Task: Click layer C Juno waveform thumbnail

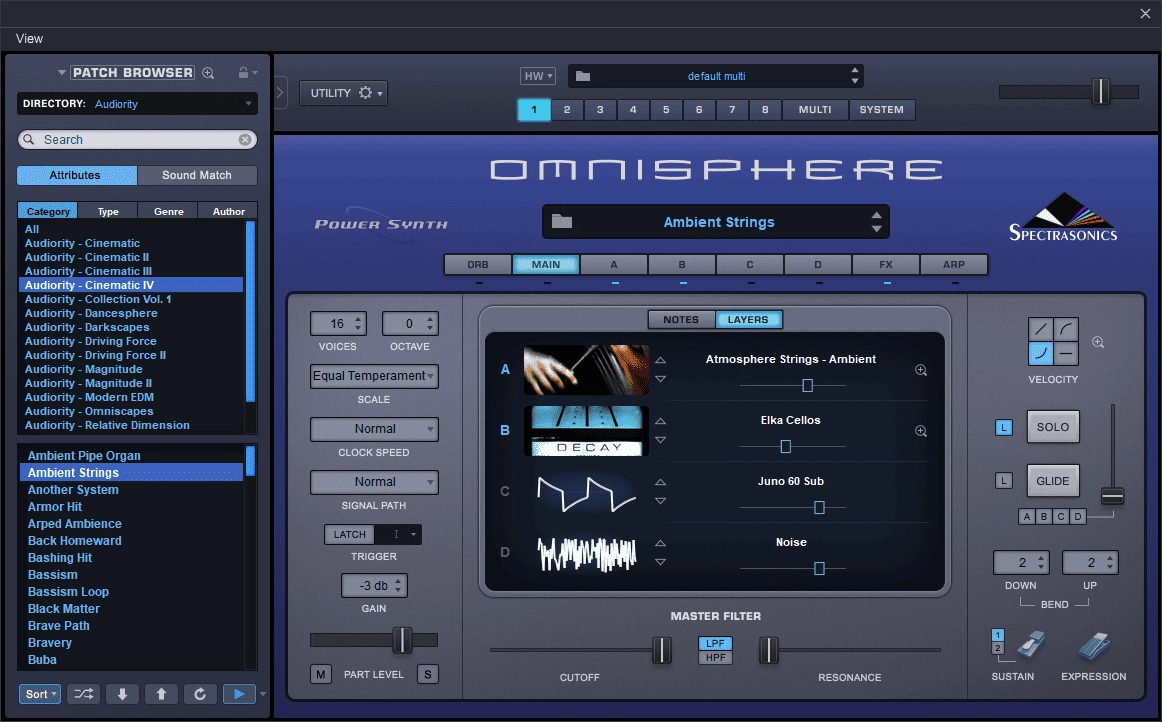Action: (x=586, y=492)
